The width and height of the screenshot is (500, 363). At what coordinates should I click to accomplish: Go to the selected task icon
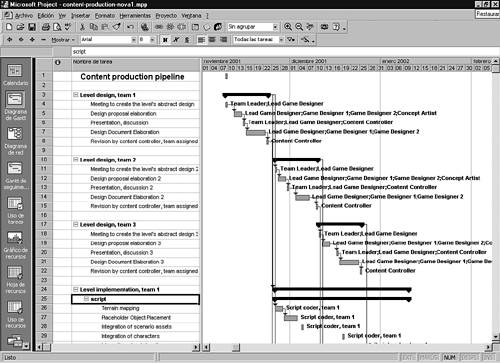[310, 27]
